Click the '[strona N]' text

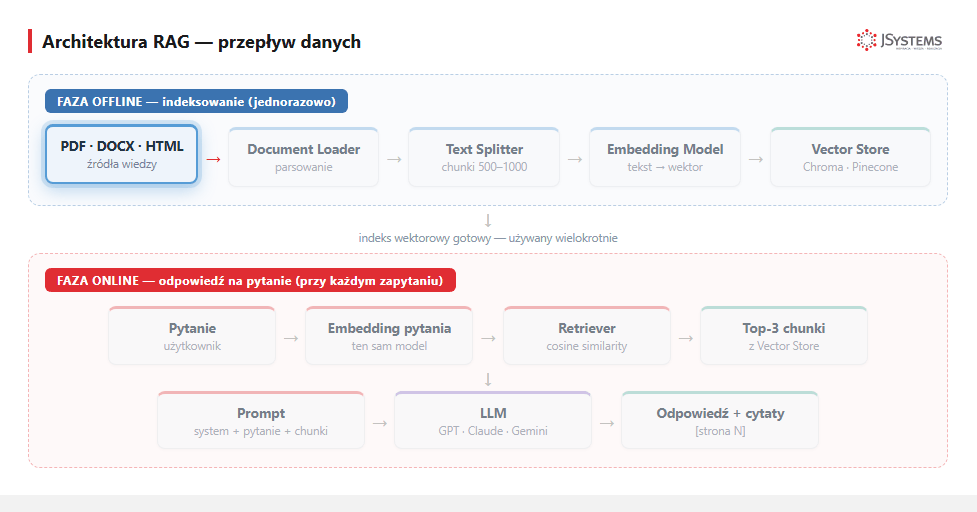point(720,431)
